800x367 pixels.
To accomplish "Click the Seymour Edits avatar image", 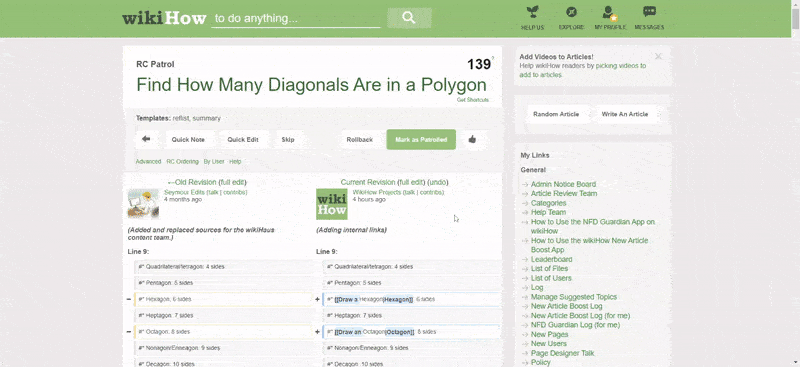I will [143, 204].
